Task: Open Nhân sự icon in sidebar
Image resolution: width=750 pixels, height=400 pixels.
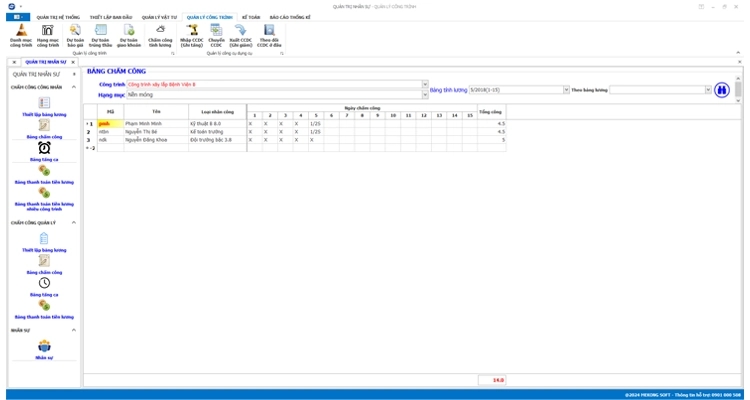Action: 44,347
